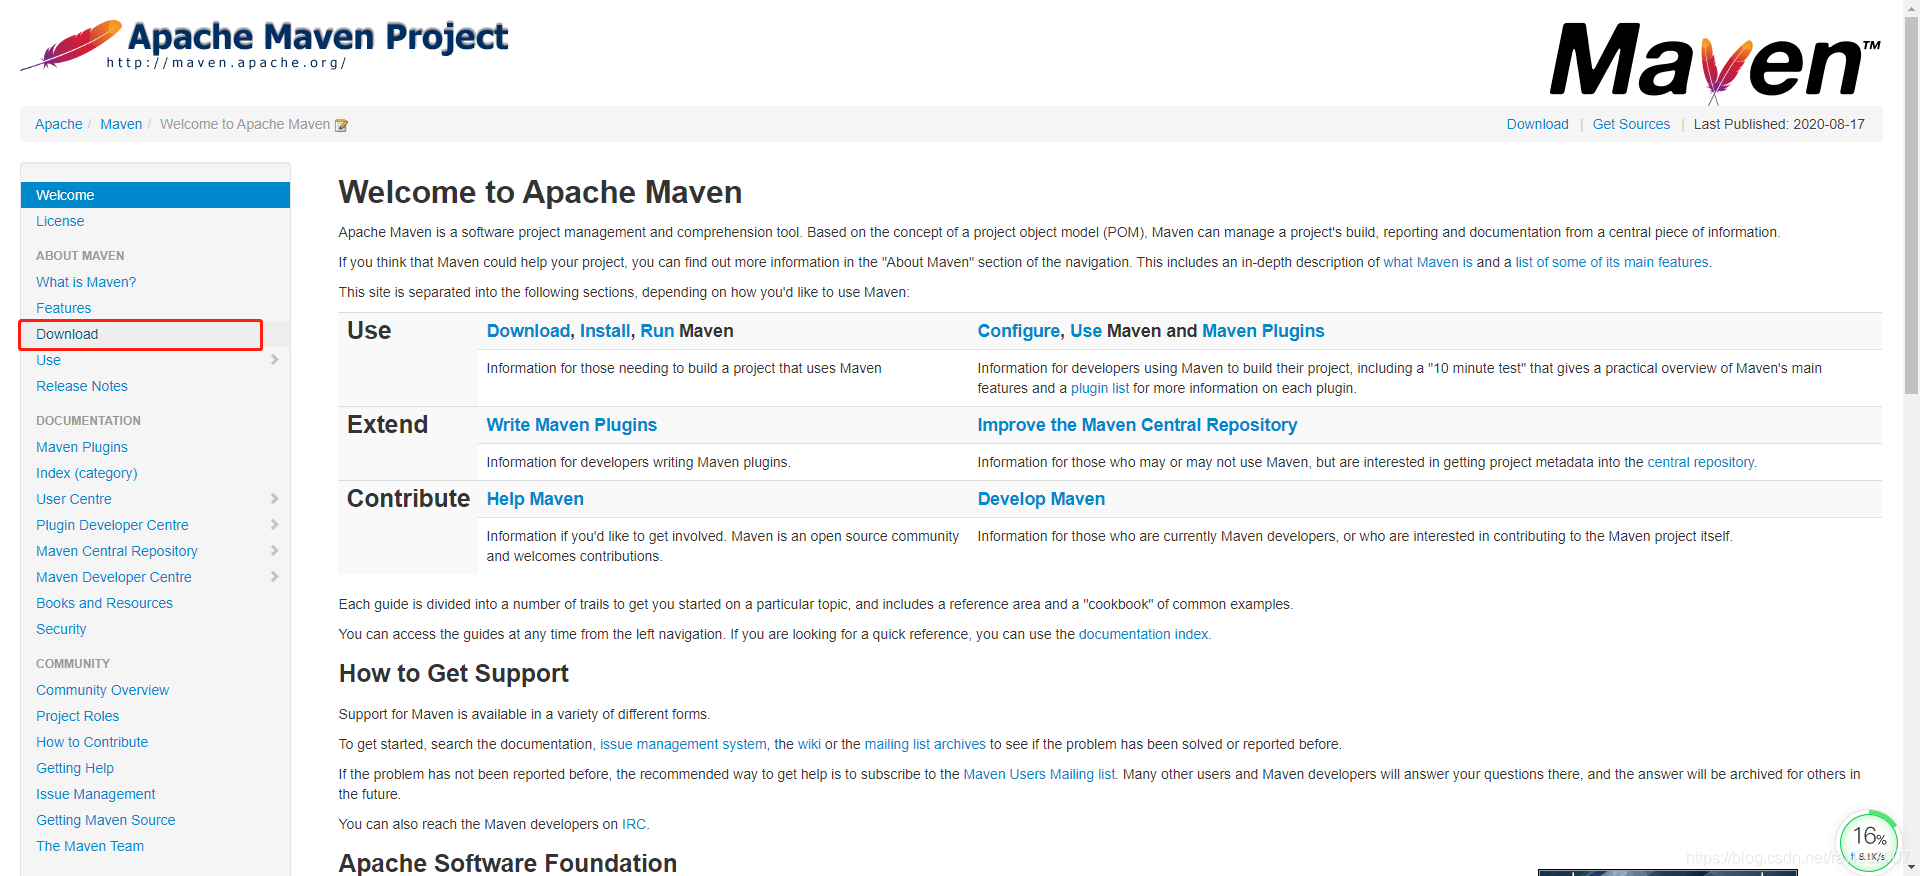Open Community Overview in sidebar
1920x876 pixels.
coord(103,690)
